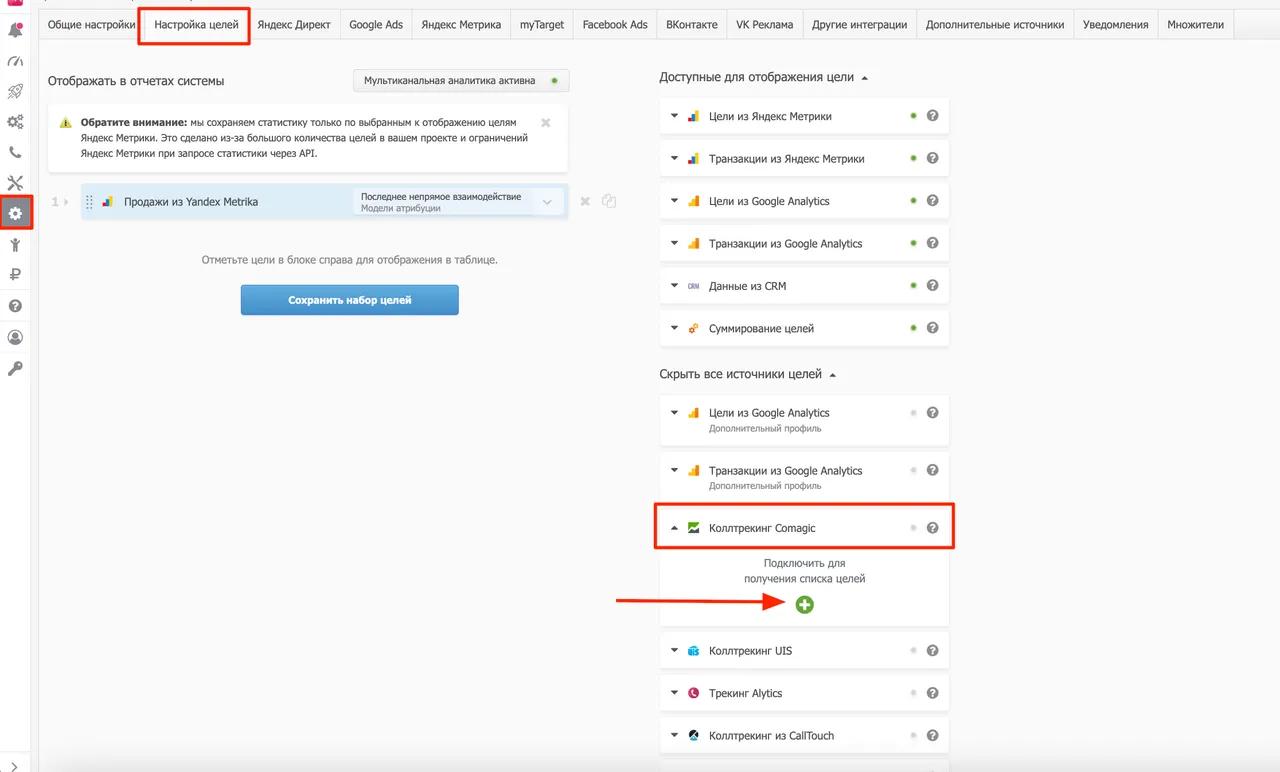Screen dimensions: 1280x772
Task: Expand goal row number 1 arrow
Action: point(66,202)
